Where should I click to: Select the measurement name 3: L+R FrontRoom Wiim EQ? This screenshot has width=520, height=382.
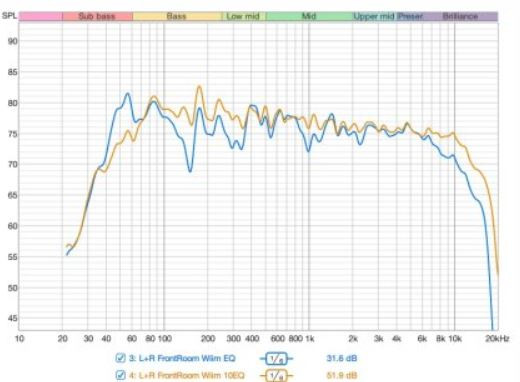tap(182, 358)
